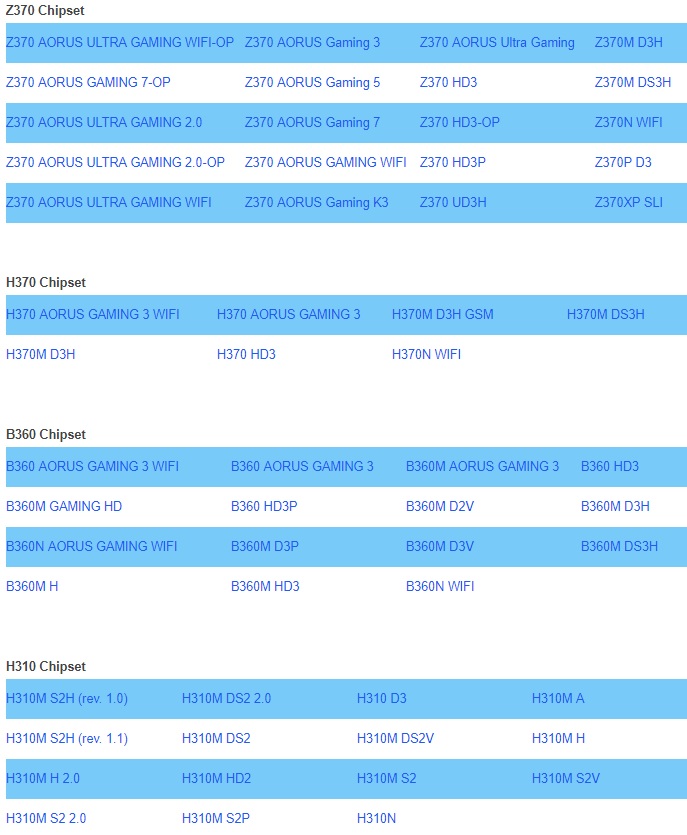The image size is (687, 835).
Task: Open Z370 AORUS GAMING 7-OP link
Action: [x=88, y=83]
